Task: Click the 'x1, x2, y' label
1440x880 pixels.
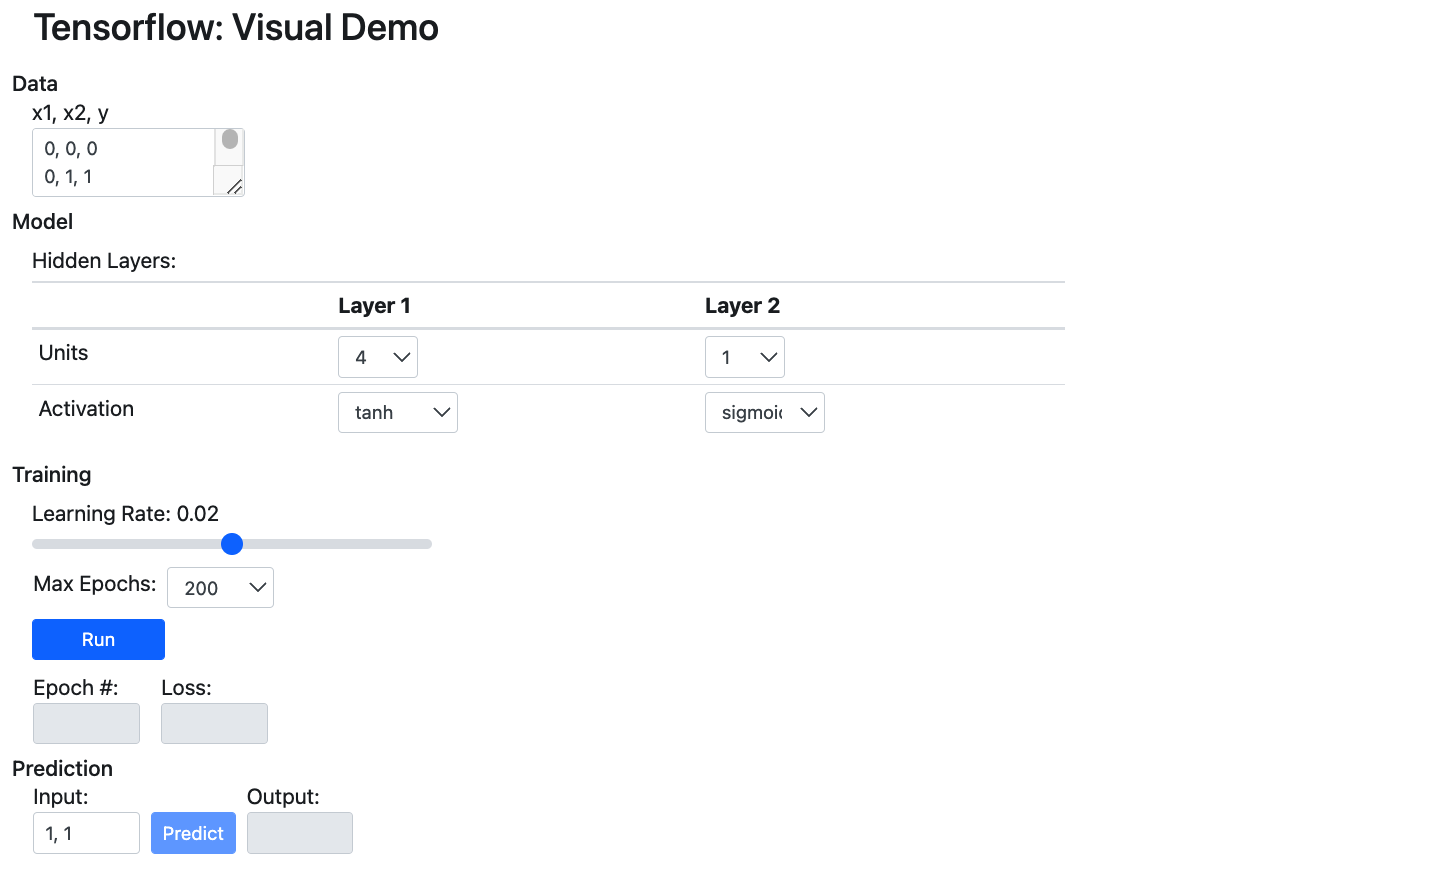Action: [70, 113]
